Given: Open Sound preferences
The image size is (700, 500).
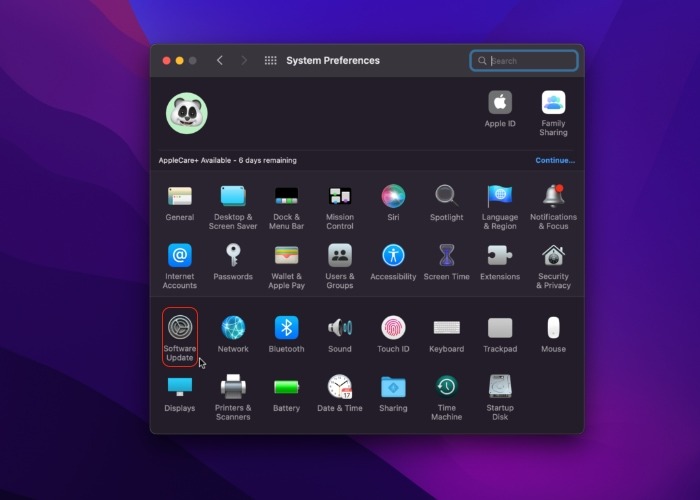Looking at the screenshot, I should click(x=340, y=334).
